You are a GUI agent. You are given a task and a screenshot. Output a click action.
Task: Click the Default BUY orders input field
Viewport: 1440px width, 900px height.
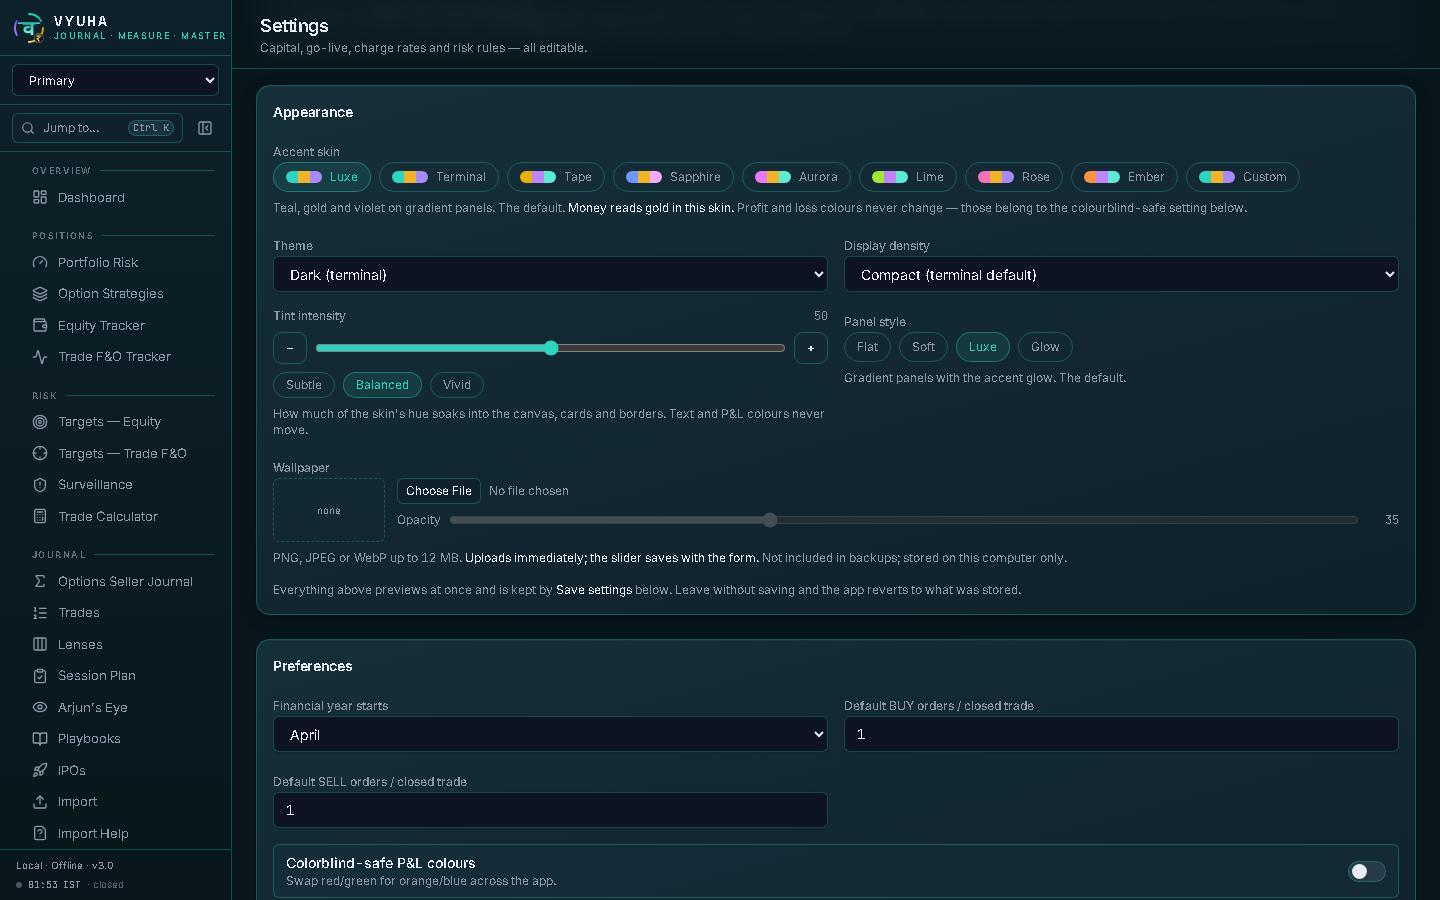[1121, 734]
